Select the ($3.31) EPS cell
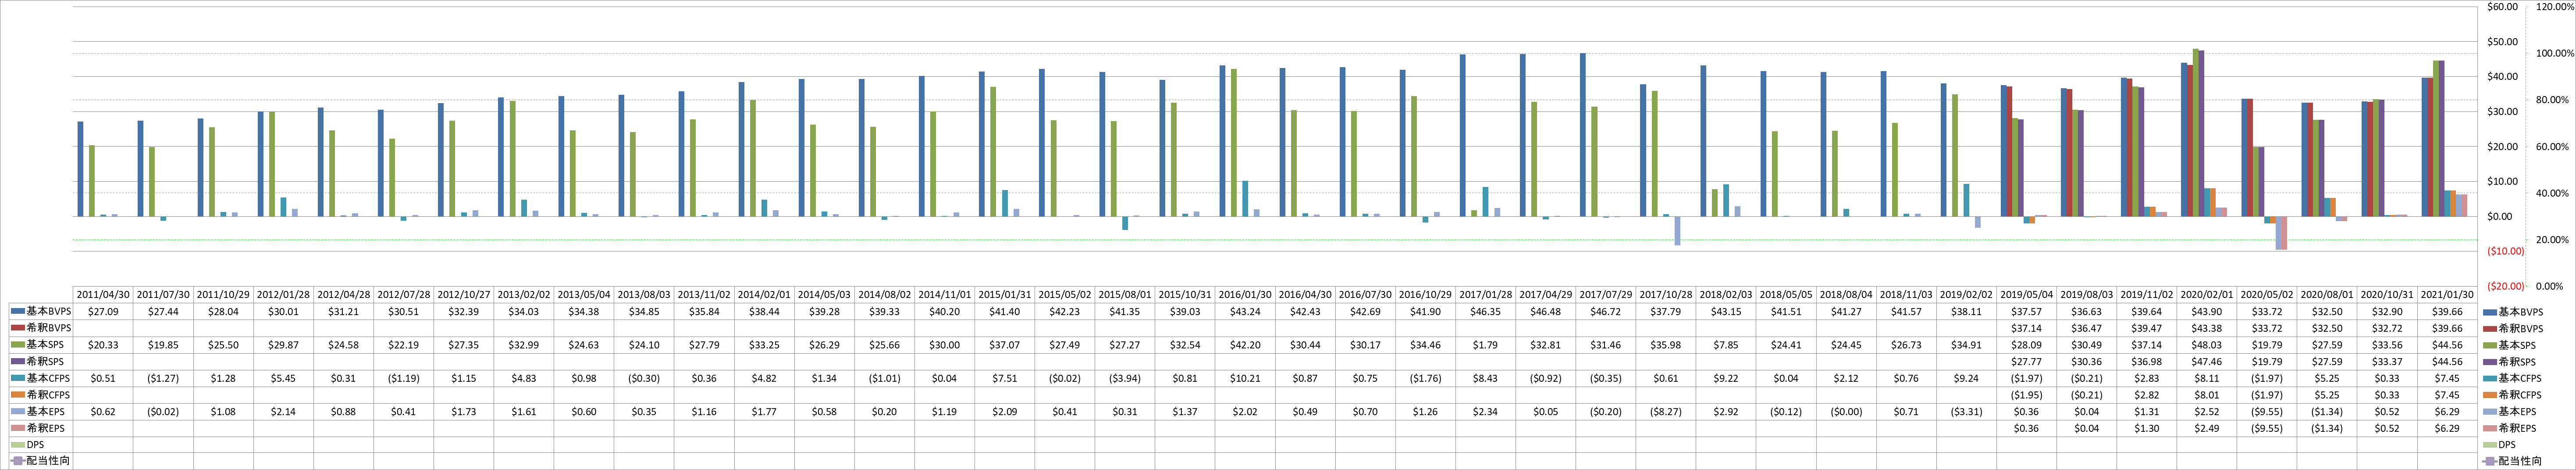2576x470 pixels. (x=1967, y=411)
